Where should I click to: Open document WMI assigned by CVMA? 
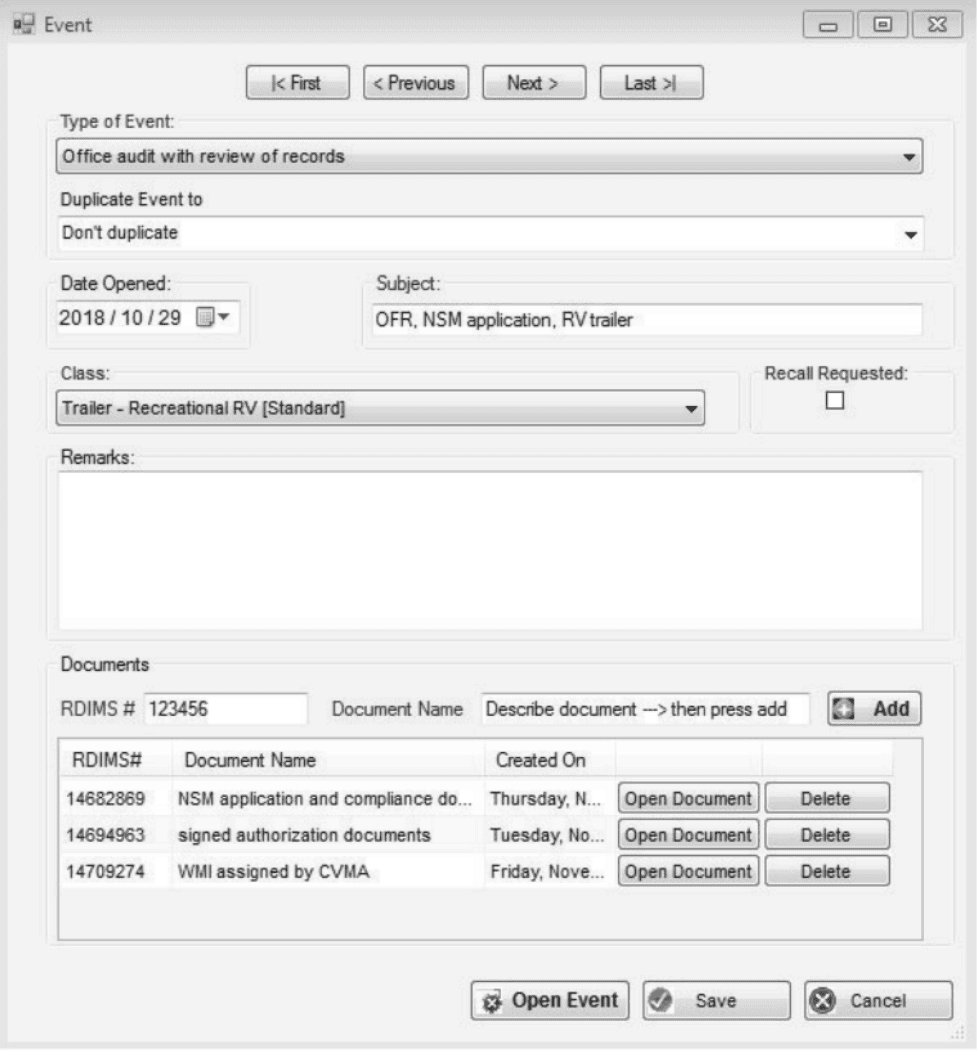(x=689, y=870)
